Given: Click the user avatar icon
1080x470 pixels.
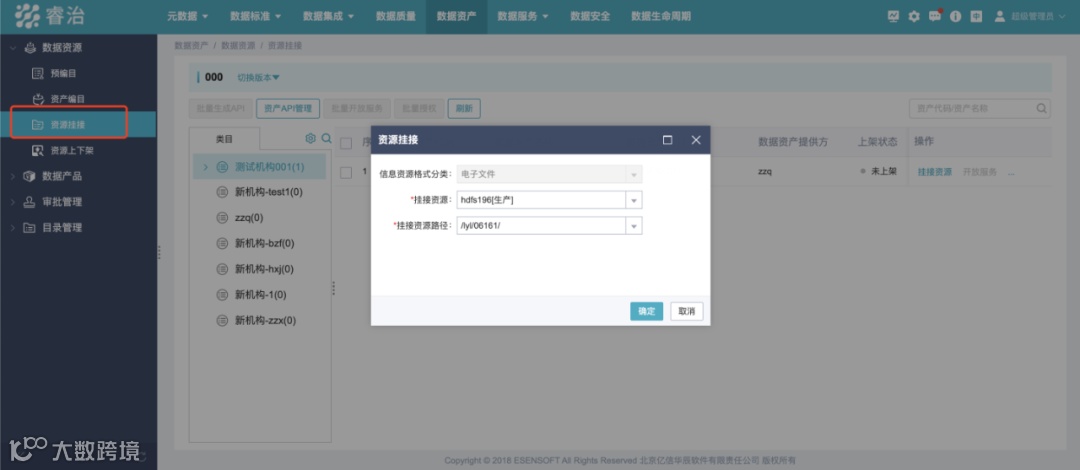Looking at the screenshot, I should point(999,16).
